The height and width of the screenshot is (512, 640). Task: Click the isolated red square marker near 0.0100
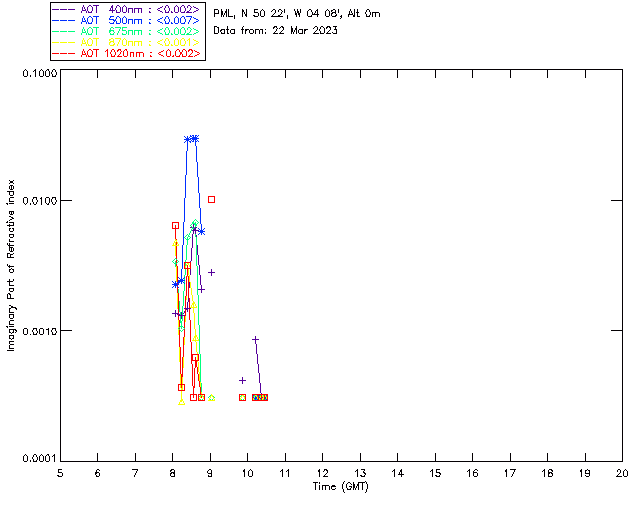211,200
